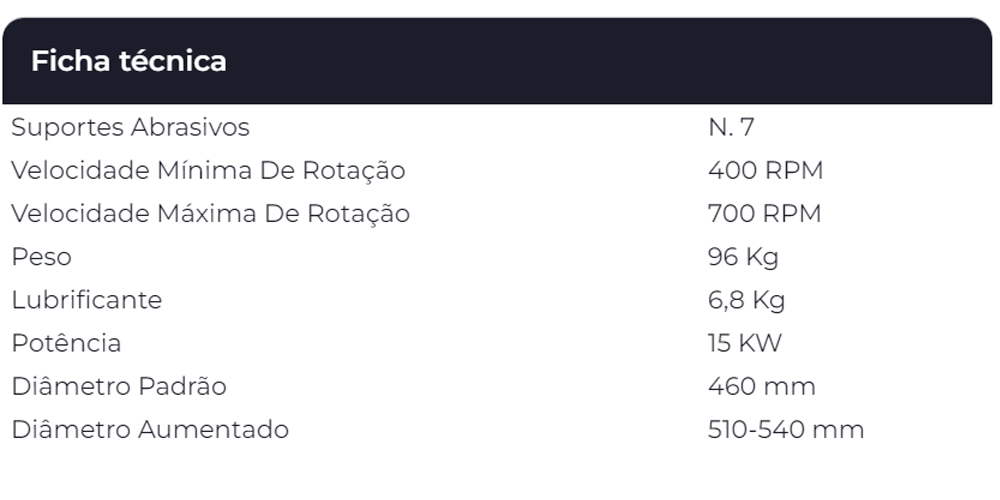Click the 510-540 mm value
The height and width of the screenshot is (500, 1000).
(x=785, y=430)
